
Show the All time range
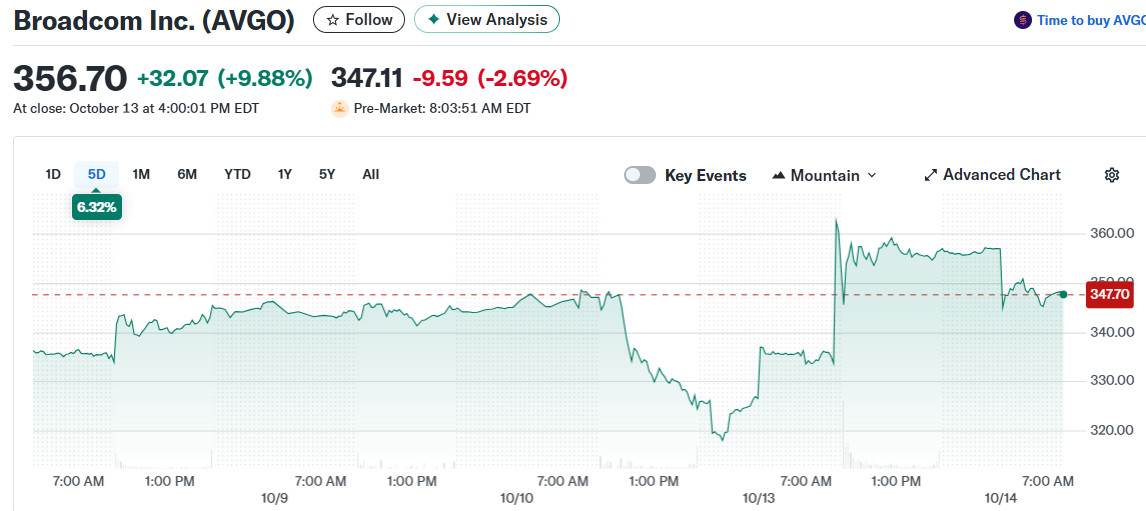coord(371,174)
